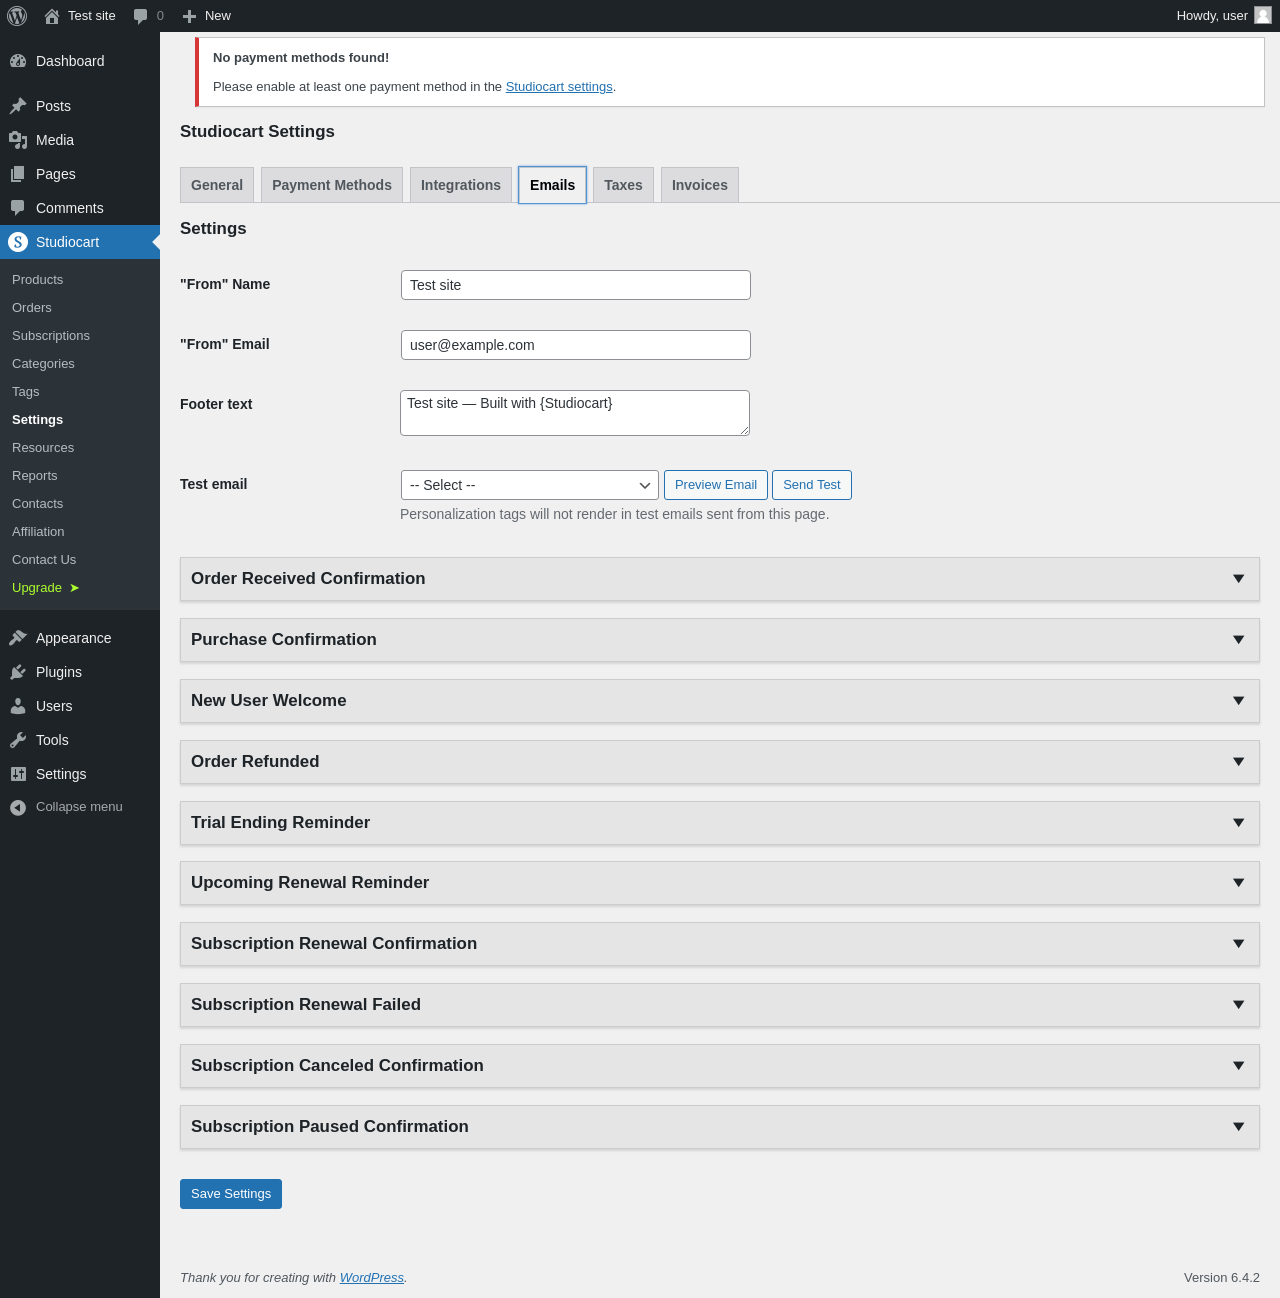Follow the Studiocart settings link
Viewport: 1280px width, 1298px height.
(x=559, y=87)
